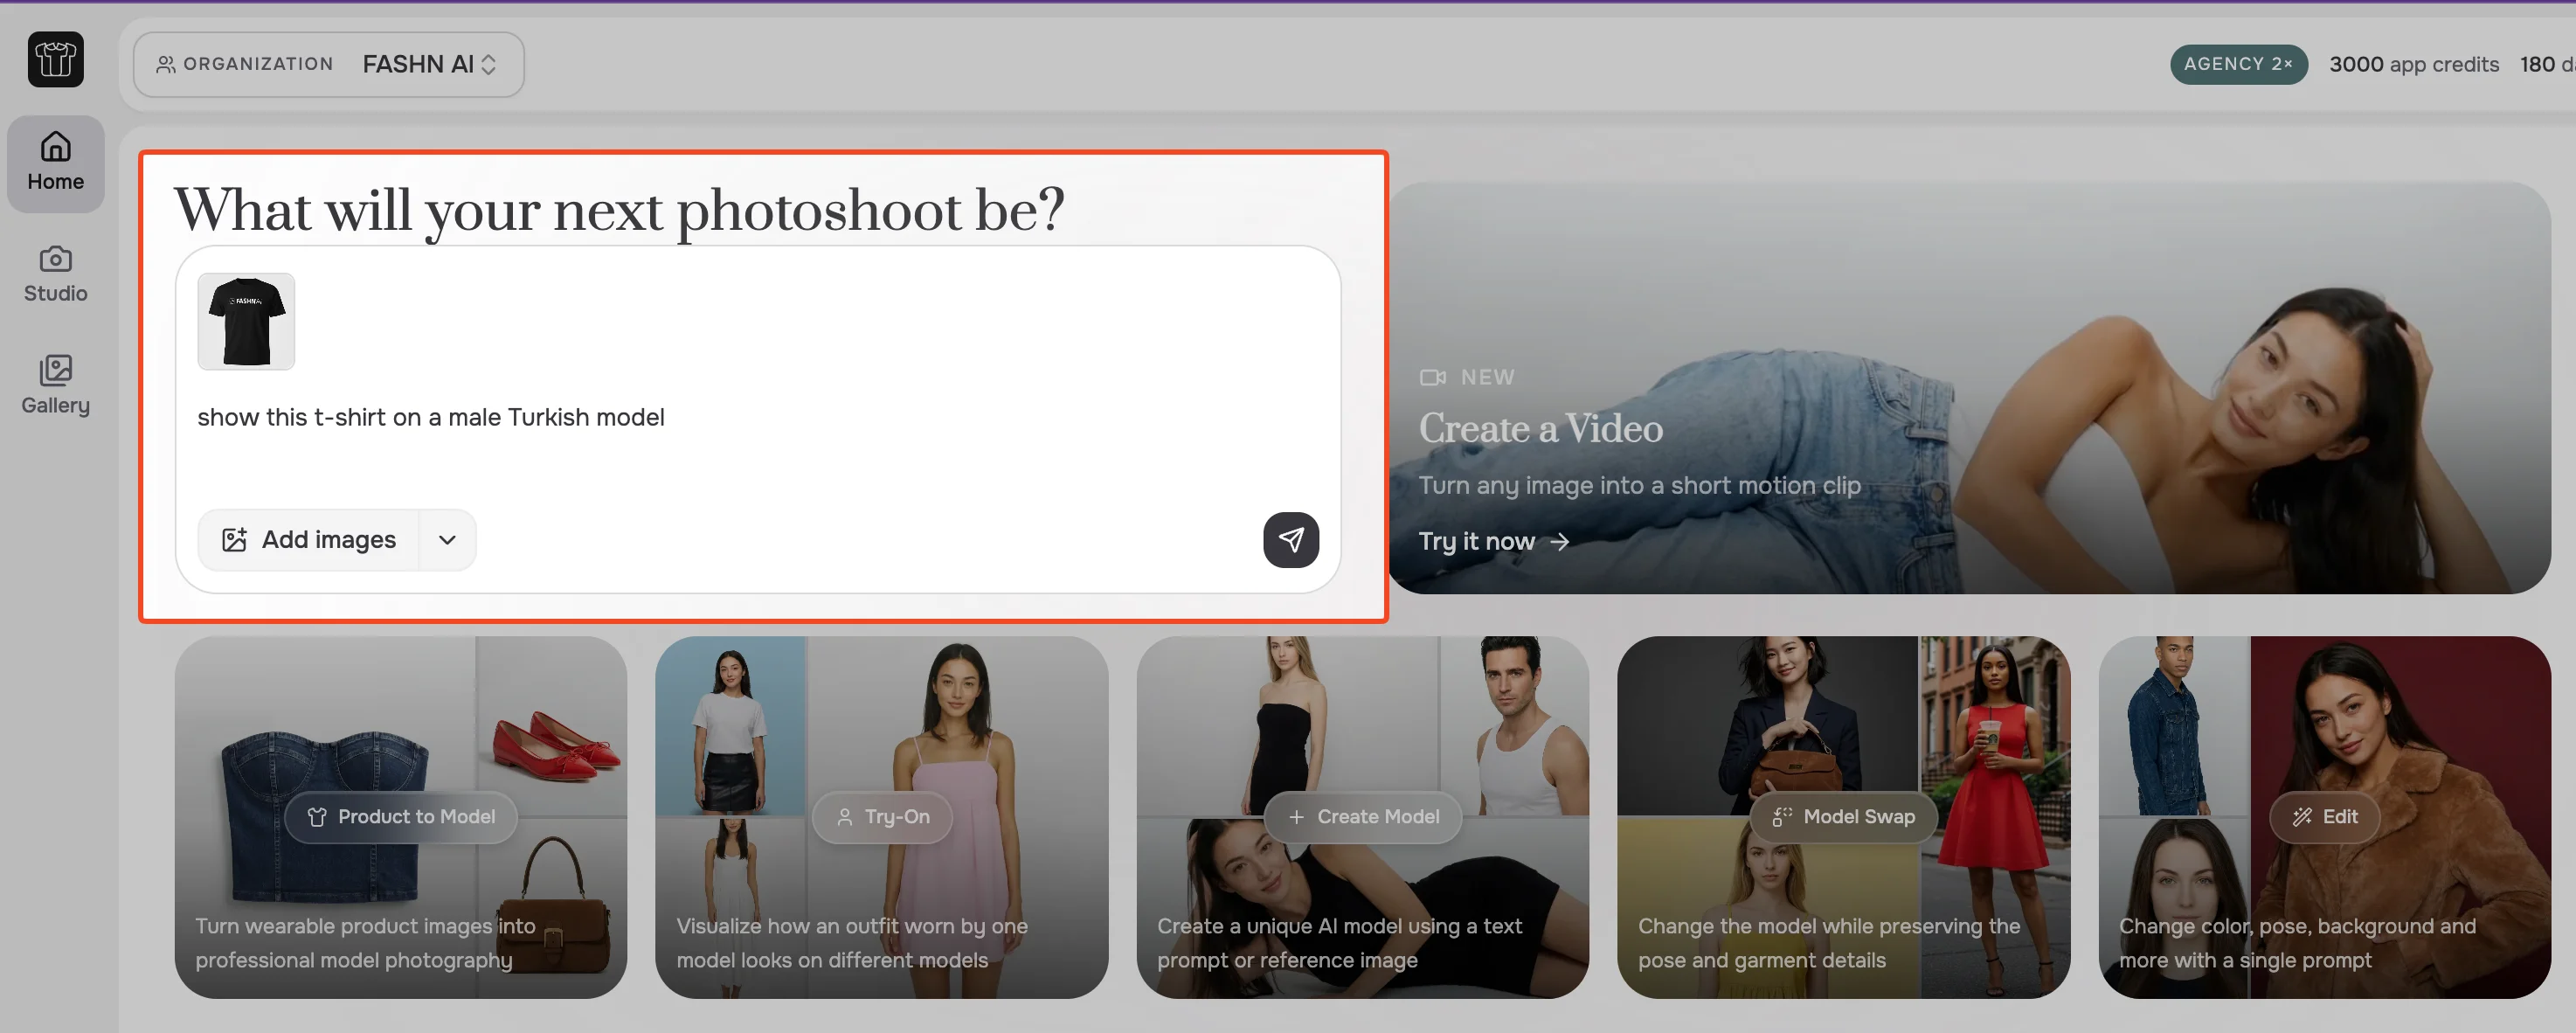Click the FASHN AI t-shirt logo icon
Screen dimensions: 2576x1033
click(x=55, y=60)
